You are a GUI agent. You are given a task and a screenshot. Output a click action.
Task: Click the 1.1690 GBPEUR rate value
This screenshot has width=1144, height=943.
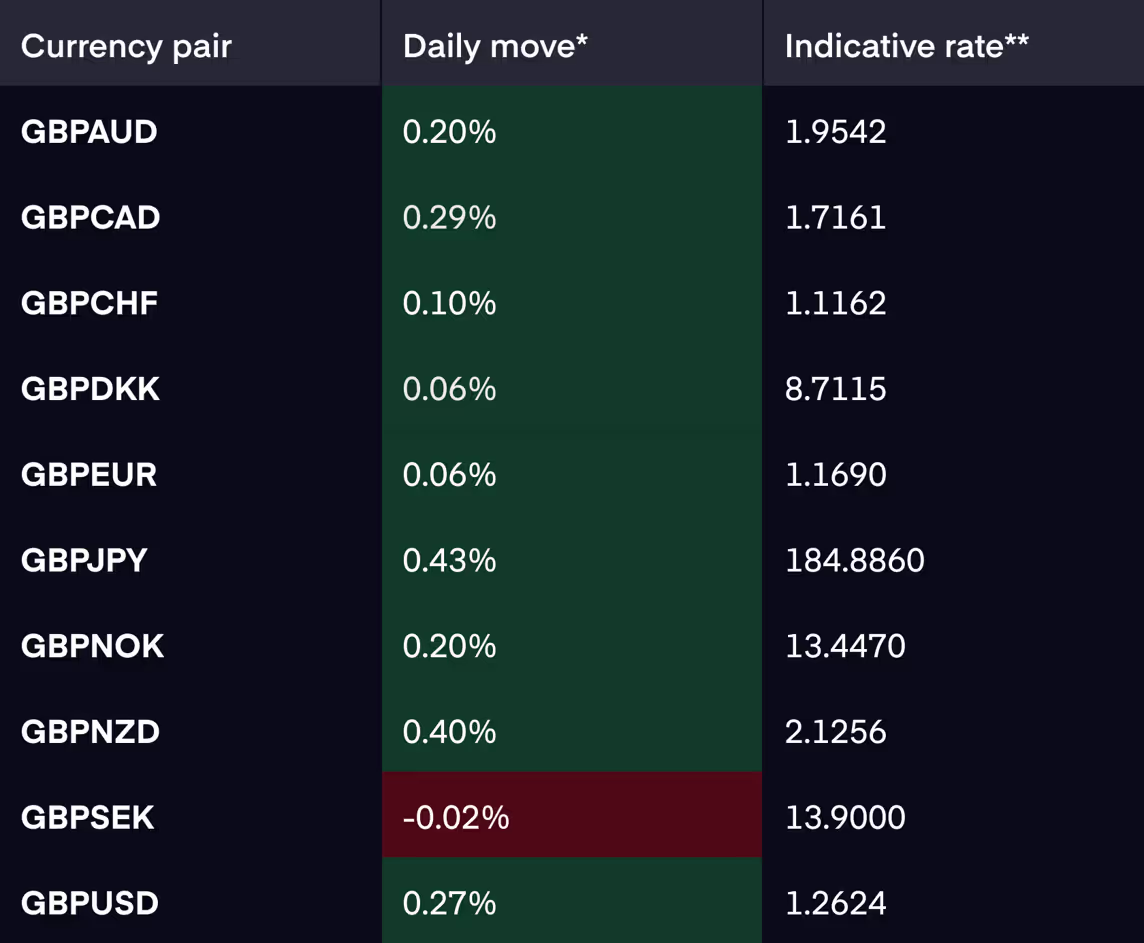835,475
